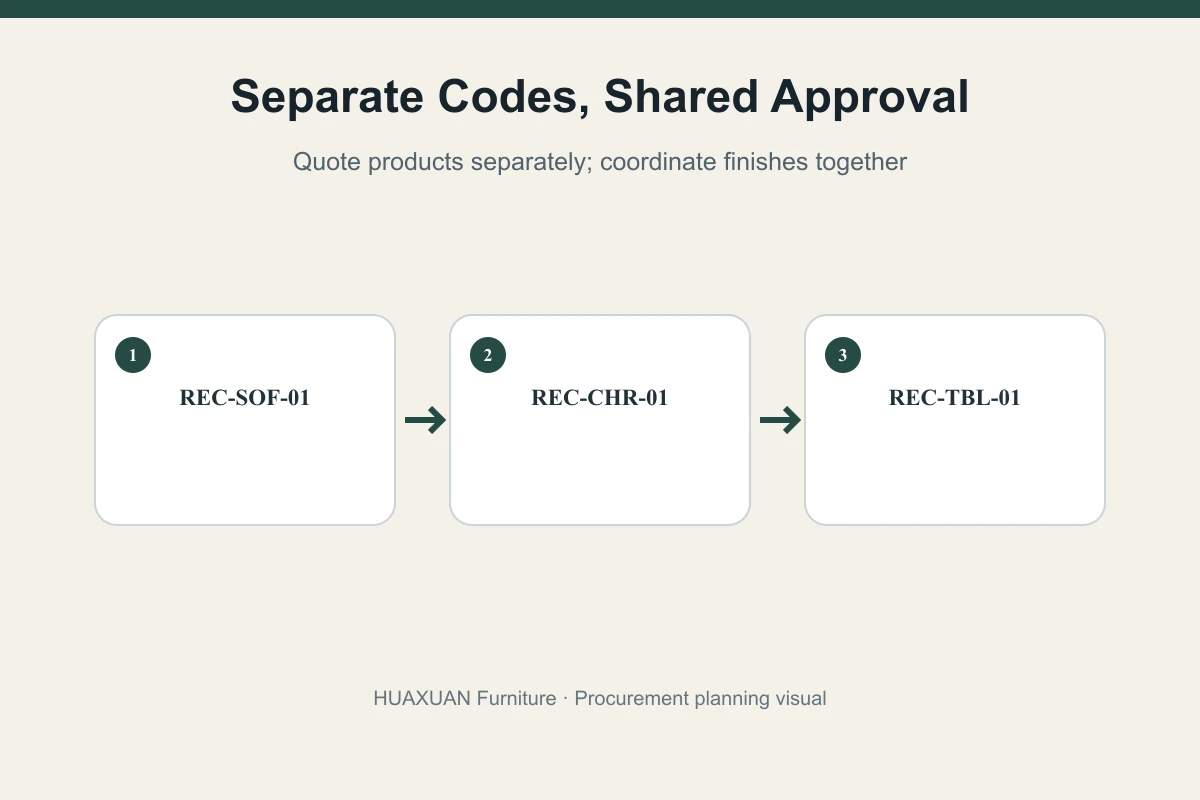Click the number 3 circle badge

pyautogui.click(x=843, y=355)
